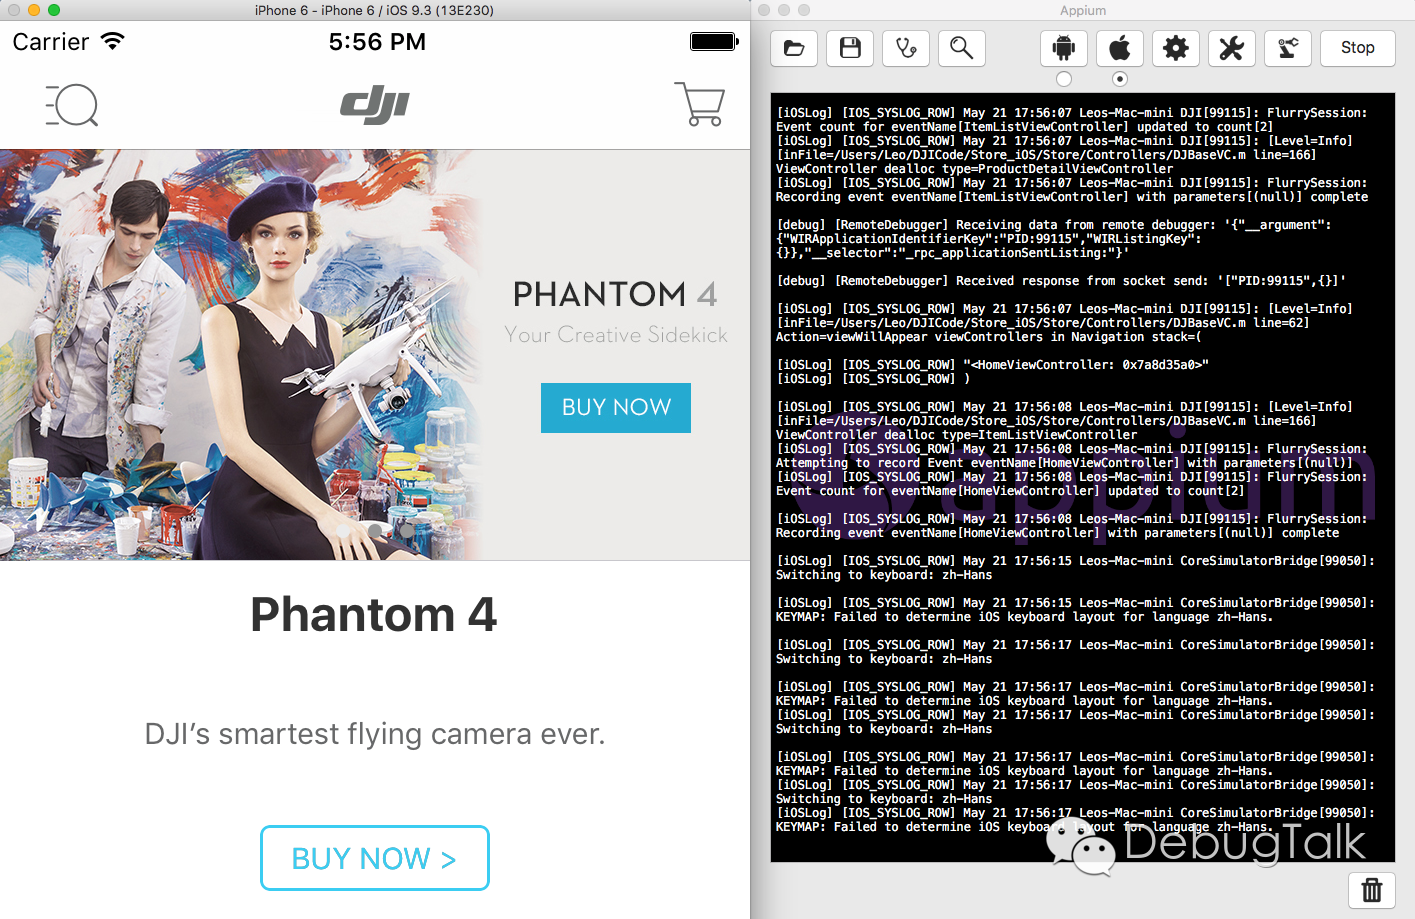Click 'DJI's smartest flying camera ever.' text

tap(375, 734)
